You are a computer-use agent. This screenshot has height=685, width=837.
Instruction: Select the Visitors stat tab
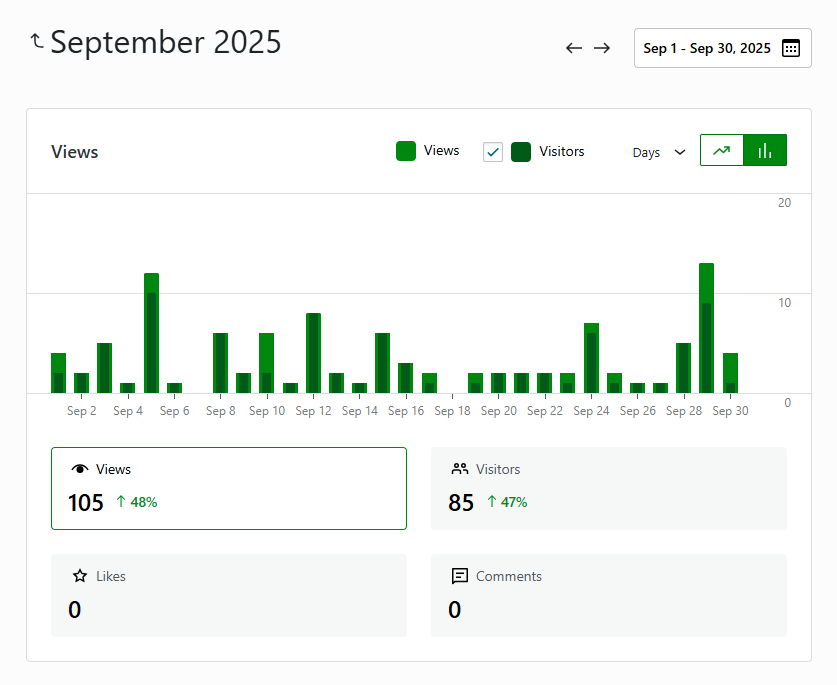[608, 488]
